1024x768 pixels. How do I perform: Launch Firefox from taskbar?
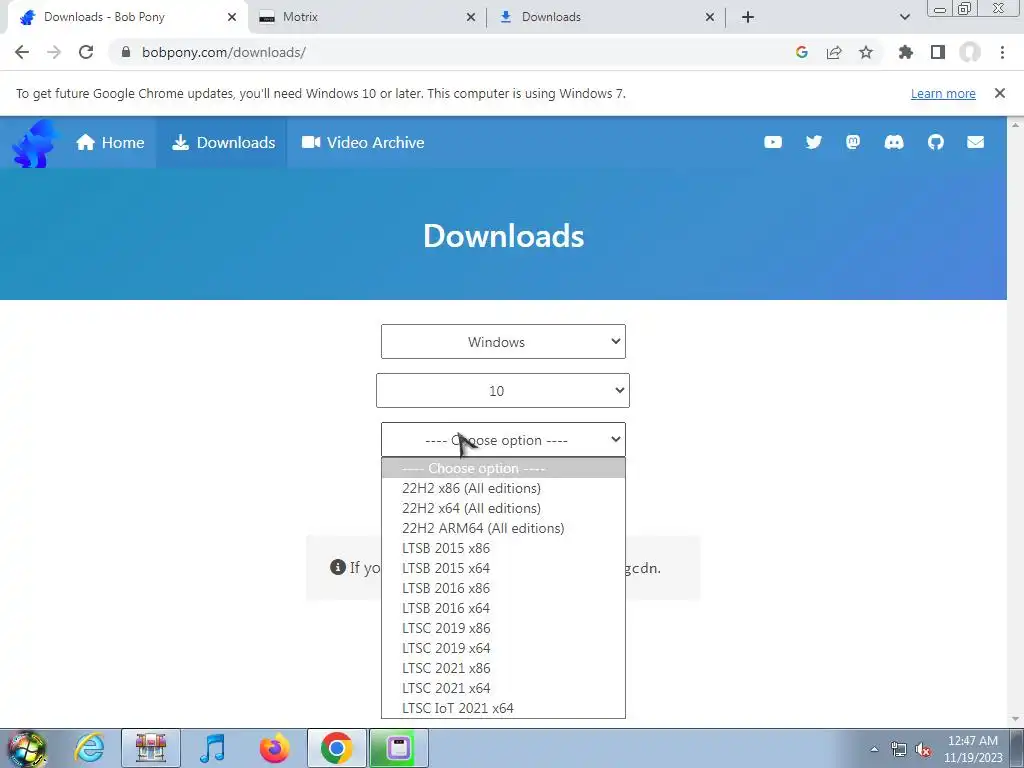274,748
